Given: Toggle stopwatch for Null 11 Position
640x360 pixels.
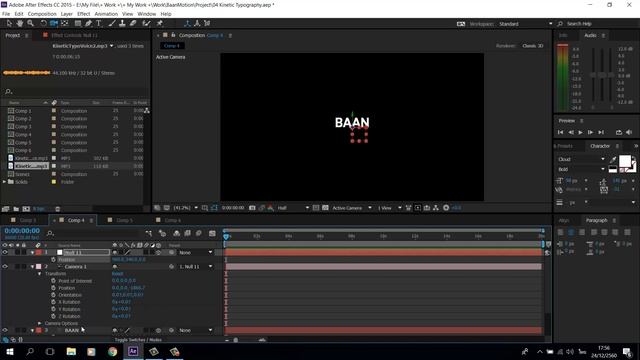Looking at the screenshot, I should 53,260.
